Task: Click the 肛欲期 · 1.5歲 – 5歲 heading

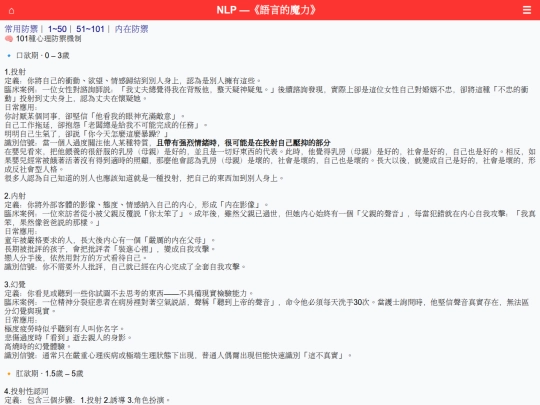Action: tap(50, 373)
